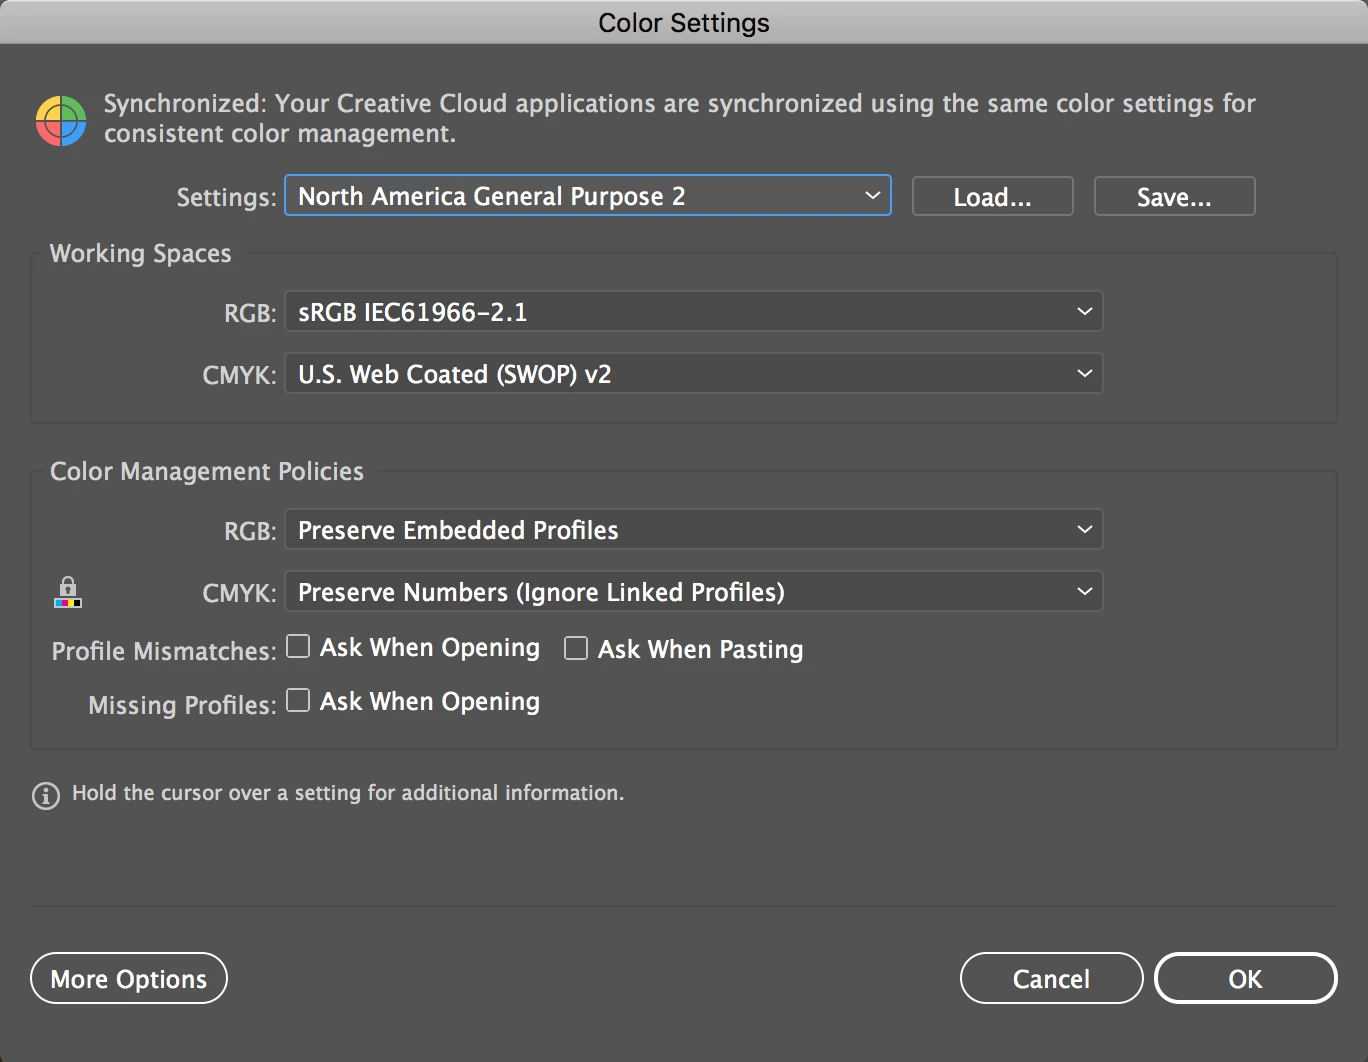This screenshot has width=1368, height=1062.
Task: Click the Color Settings title bar text
Action: coord(684,22)
